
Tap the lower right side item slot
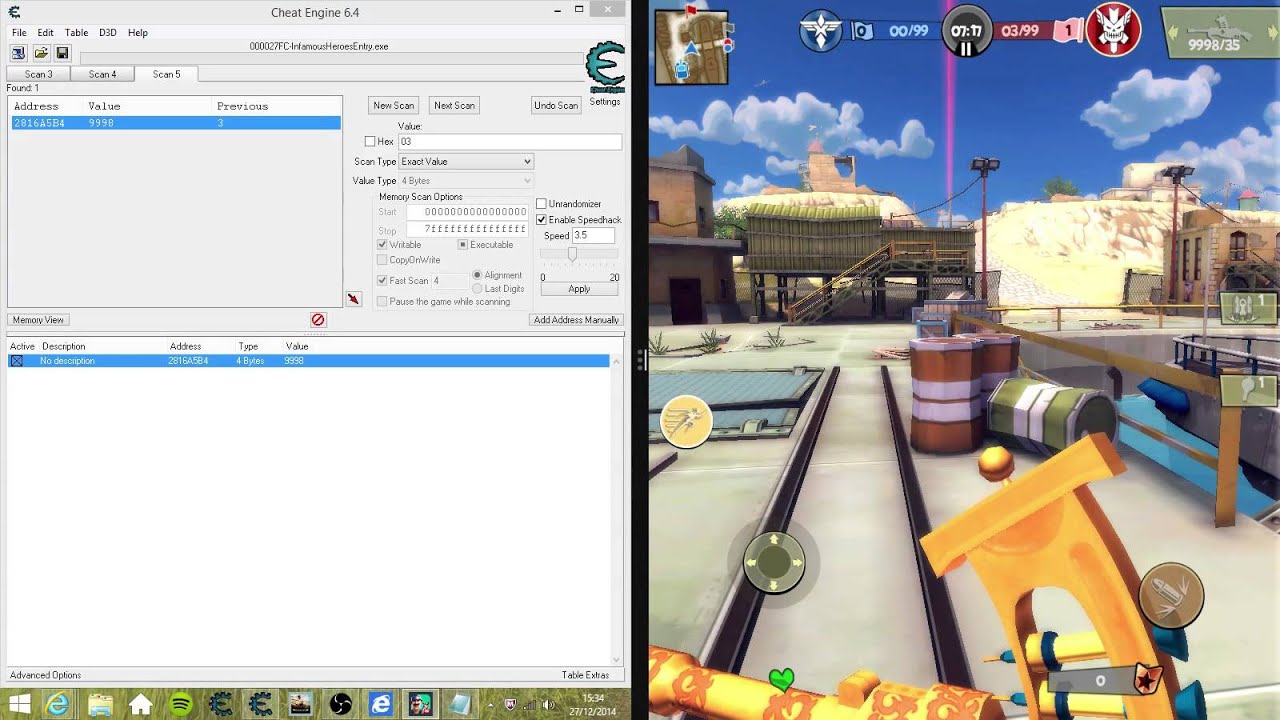tap(1249, 390)
